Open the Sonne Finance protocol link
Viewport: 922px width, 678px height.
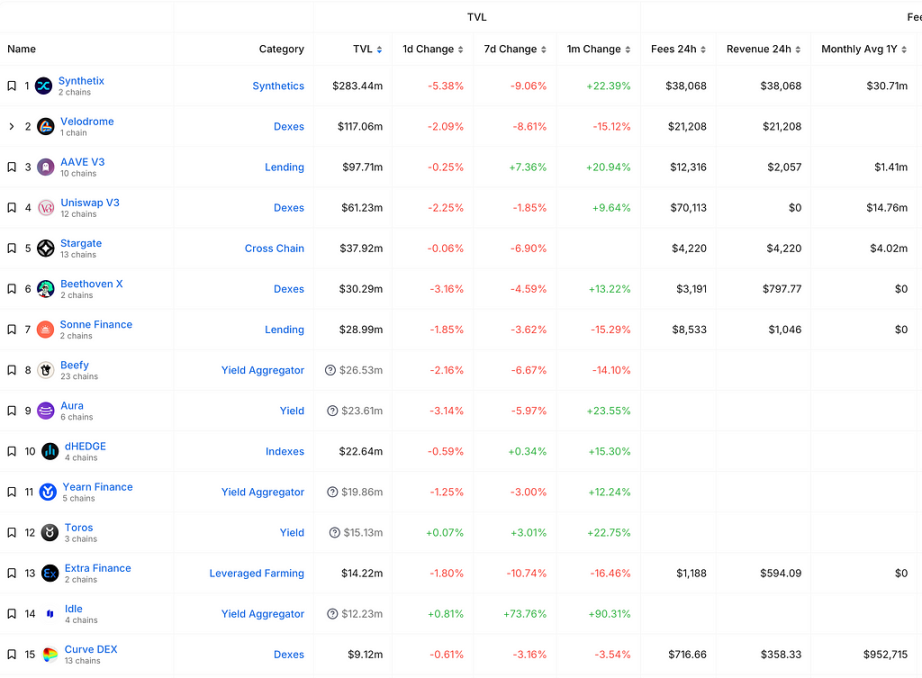pos(96,325)
